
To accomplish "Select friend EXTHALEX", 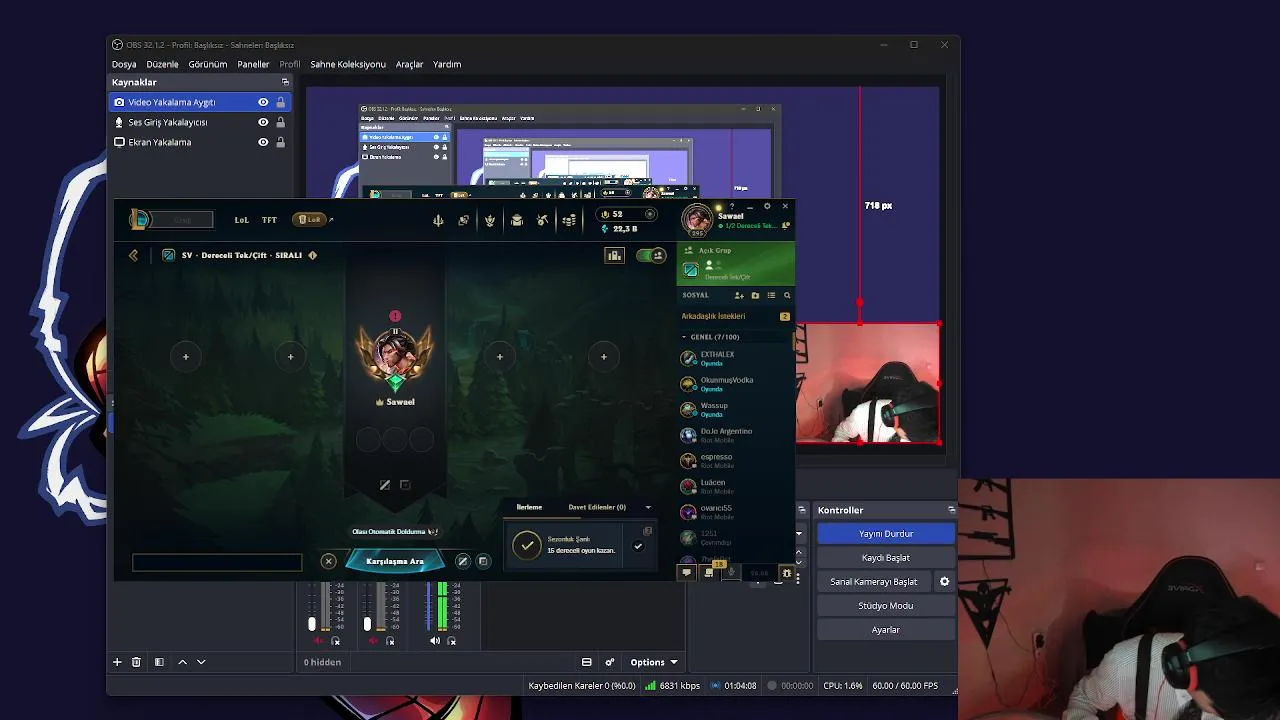I will coord(736,358).
